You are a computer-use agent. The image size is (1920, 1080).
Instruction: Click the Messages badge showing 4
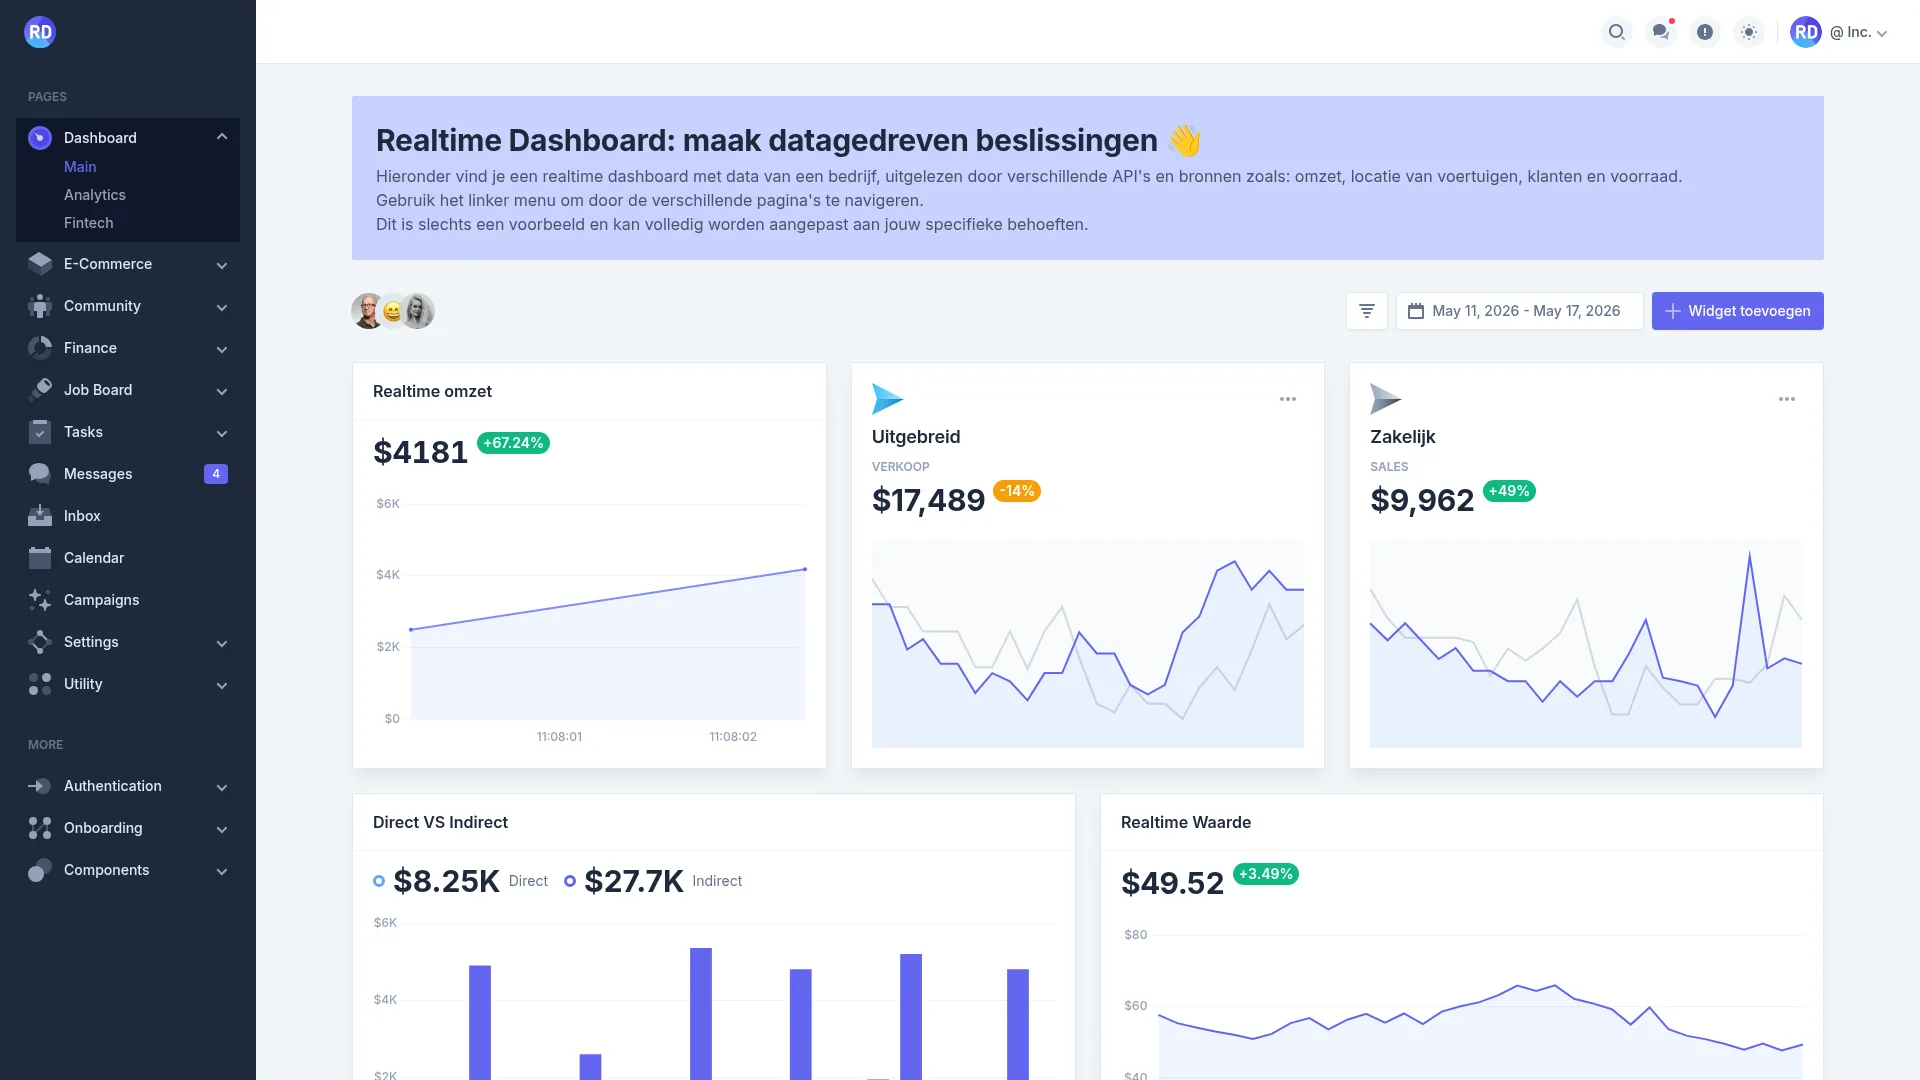tap(216, 474)
